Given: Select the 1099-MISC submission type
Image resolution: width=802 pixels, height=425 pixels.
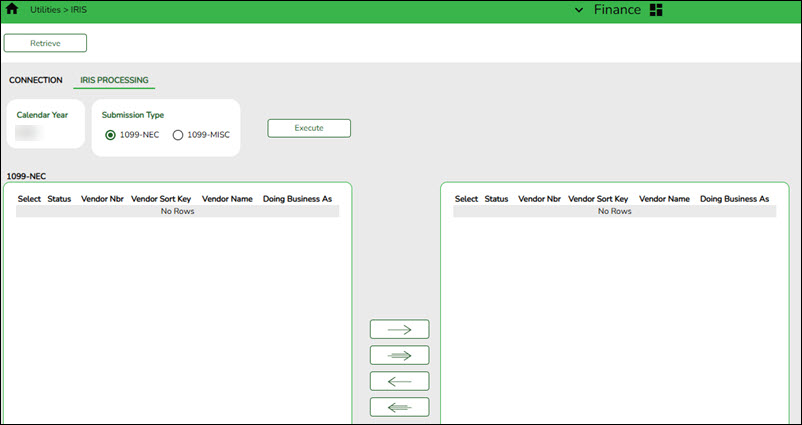Looking at the screenshot, I should [x=178, y=135].
